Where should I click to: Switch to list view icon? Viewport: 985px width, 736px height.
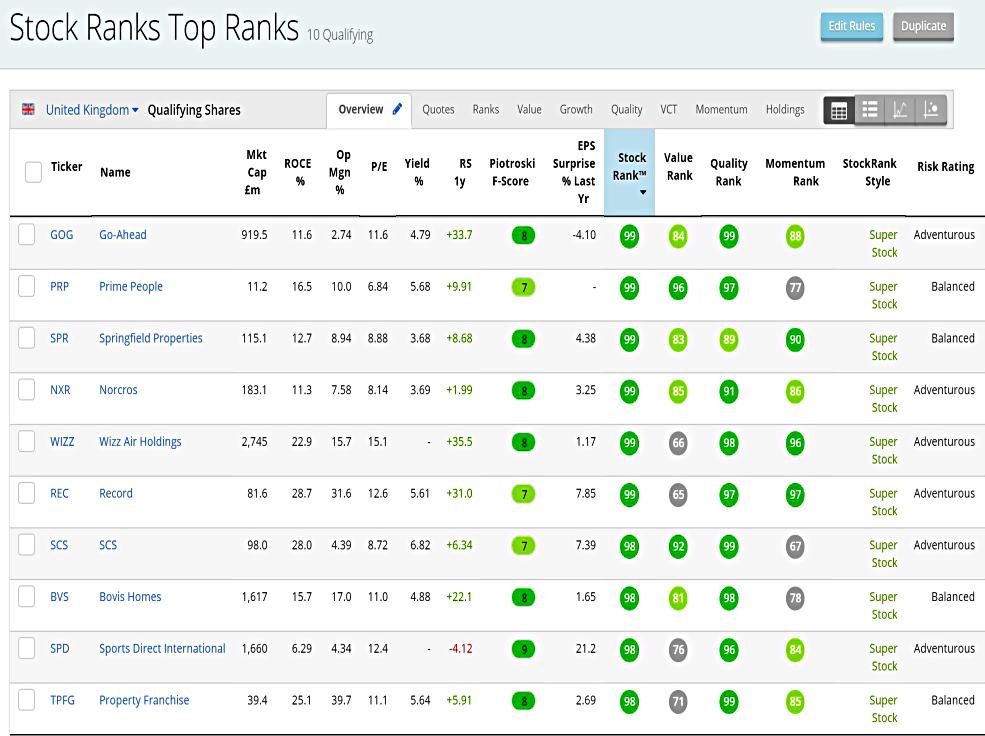869,111
